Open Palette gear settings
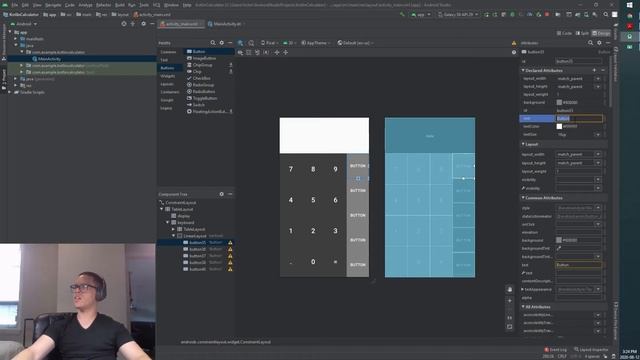 click(x=222, y=43)
